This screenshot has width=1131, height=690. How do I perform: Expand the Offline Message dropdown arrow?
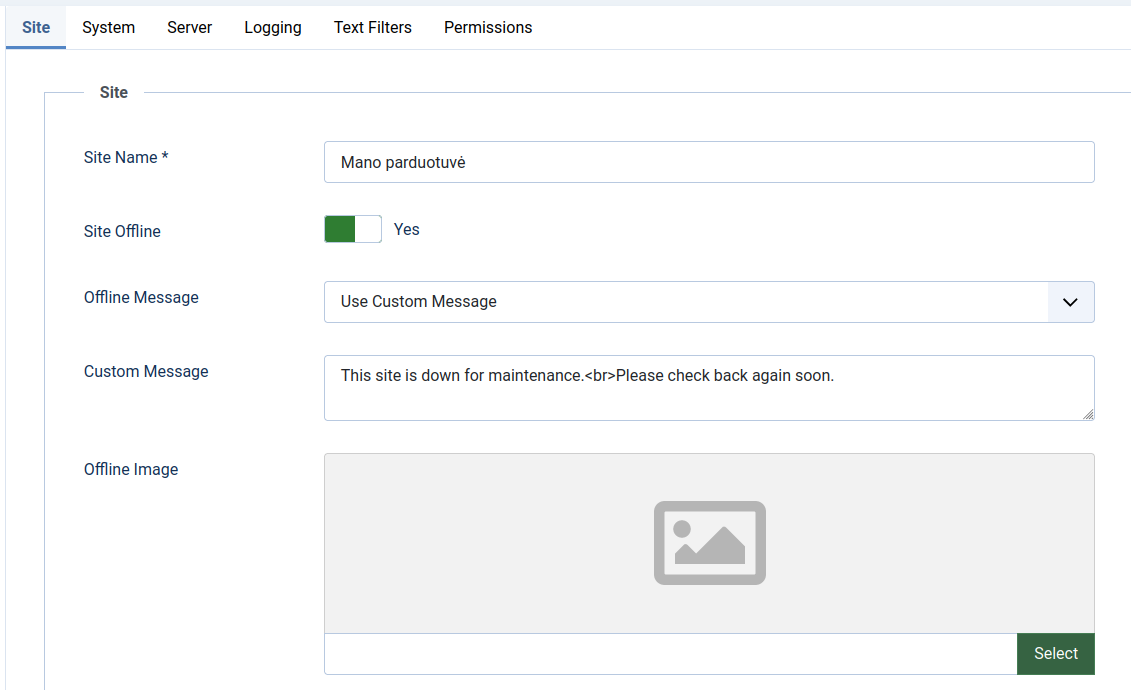[x=1070, y=302]
